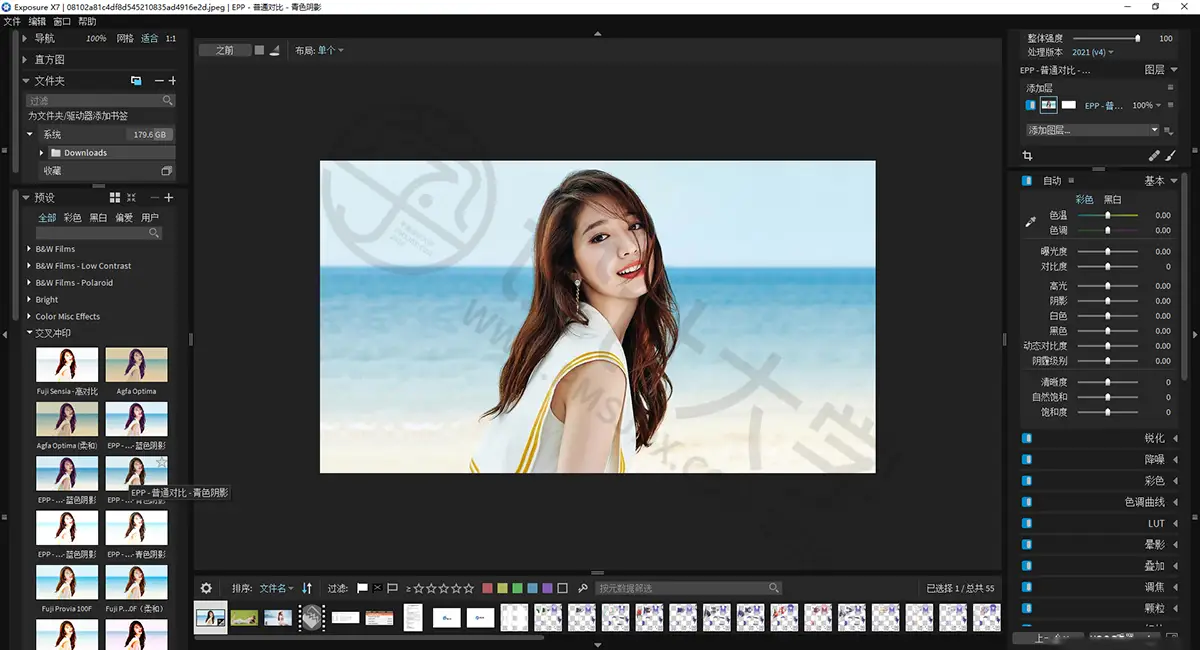Click the red color label filter swatch
Image resolution: width=1200 pixels, height=650 pixels.
[x=487, y=588]
